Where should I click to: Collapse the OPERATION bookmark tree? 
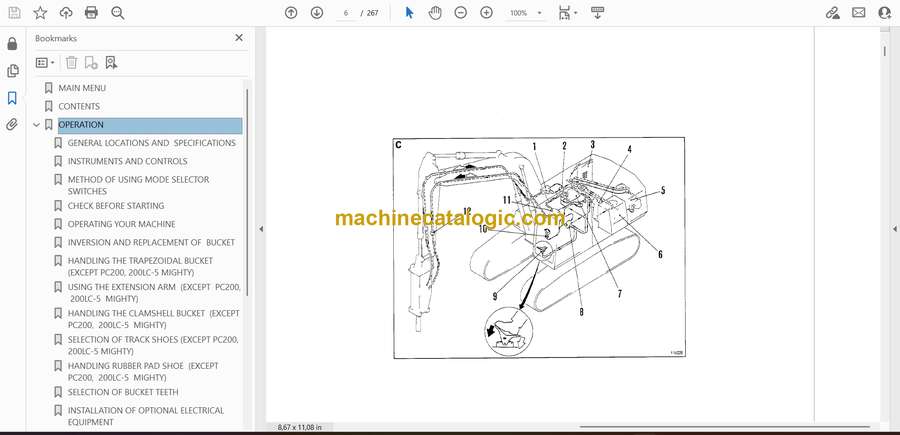[x=37, y=125]
